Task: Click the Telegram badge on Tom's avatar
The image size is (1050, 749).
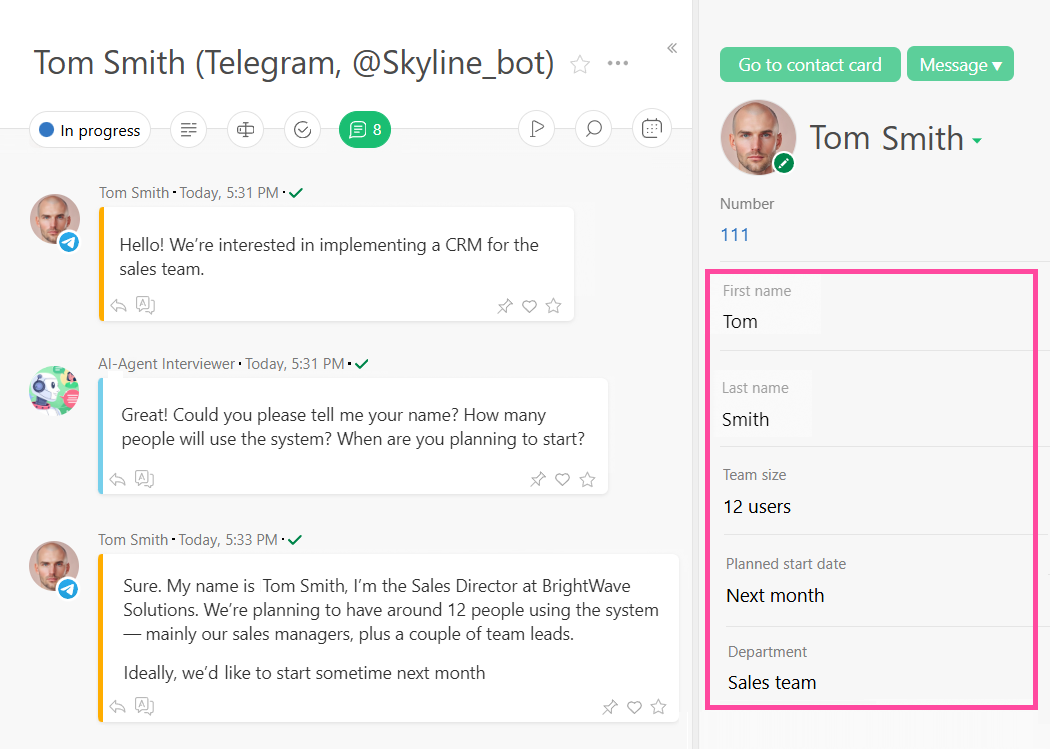Action: pos(68,241)
